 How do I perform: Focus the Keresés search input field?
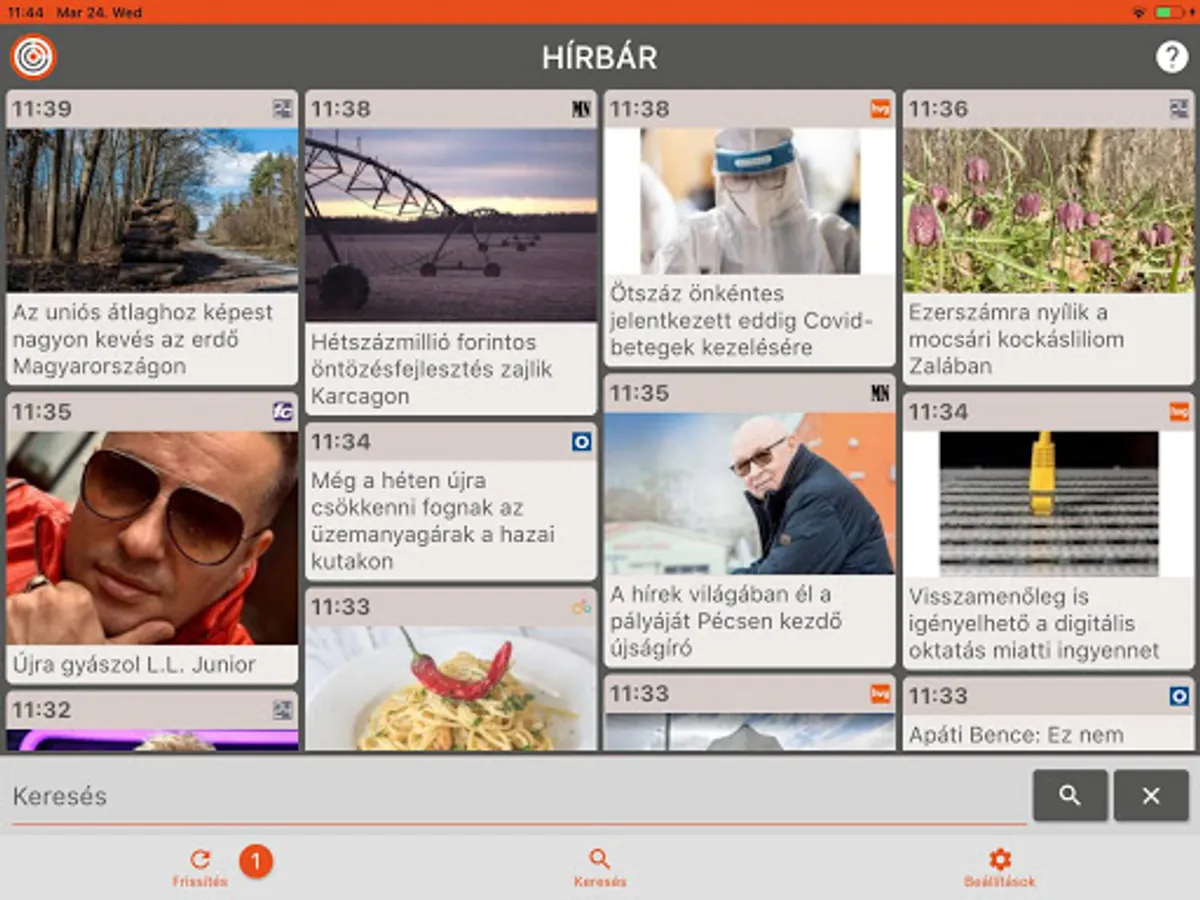(518, 796)
